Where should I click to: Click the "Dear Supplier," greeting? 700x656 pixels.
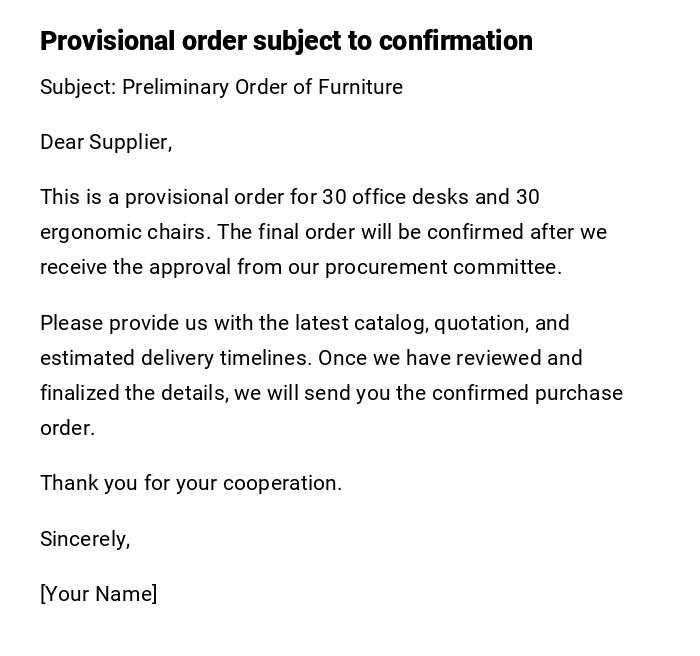106,142
